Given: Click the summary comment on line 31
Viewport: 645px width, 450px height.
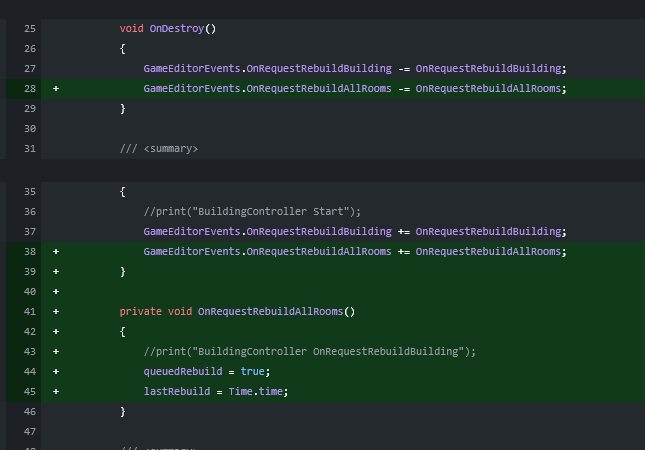Looking at the screenshot, I should pyautogui.click(x=159, y=149).
